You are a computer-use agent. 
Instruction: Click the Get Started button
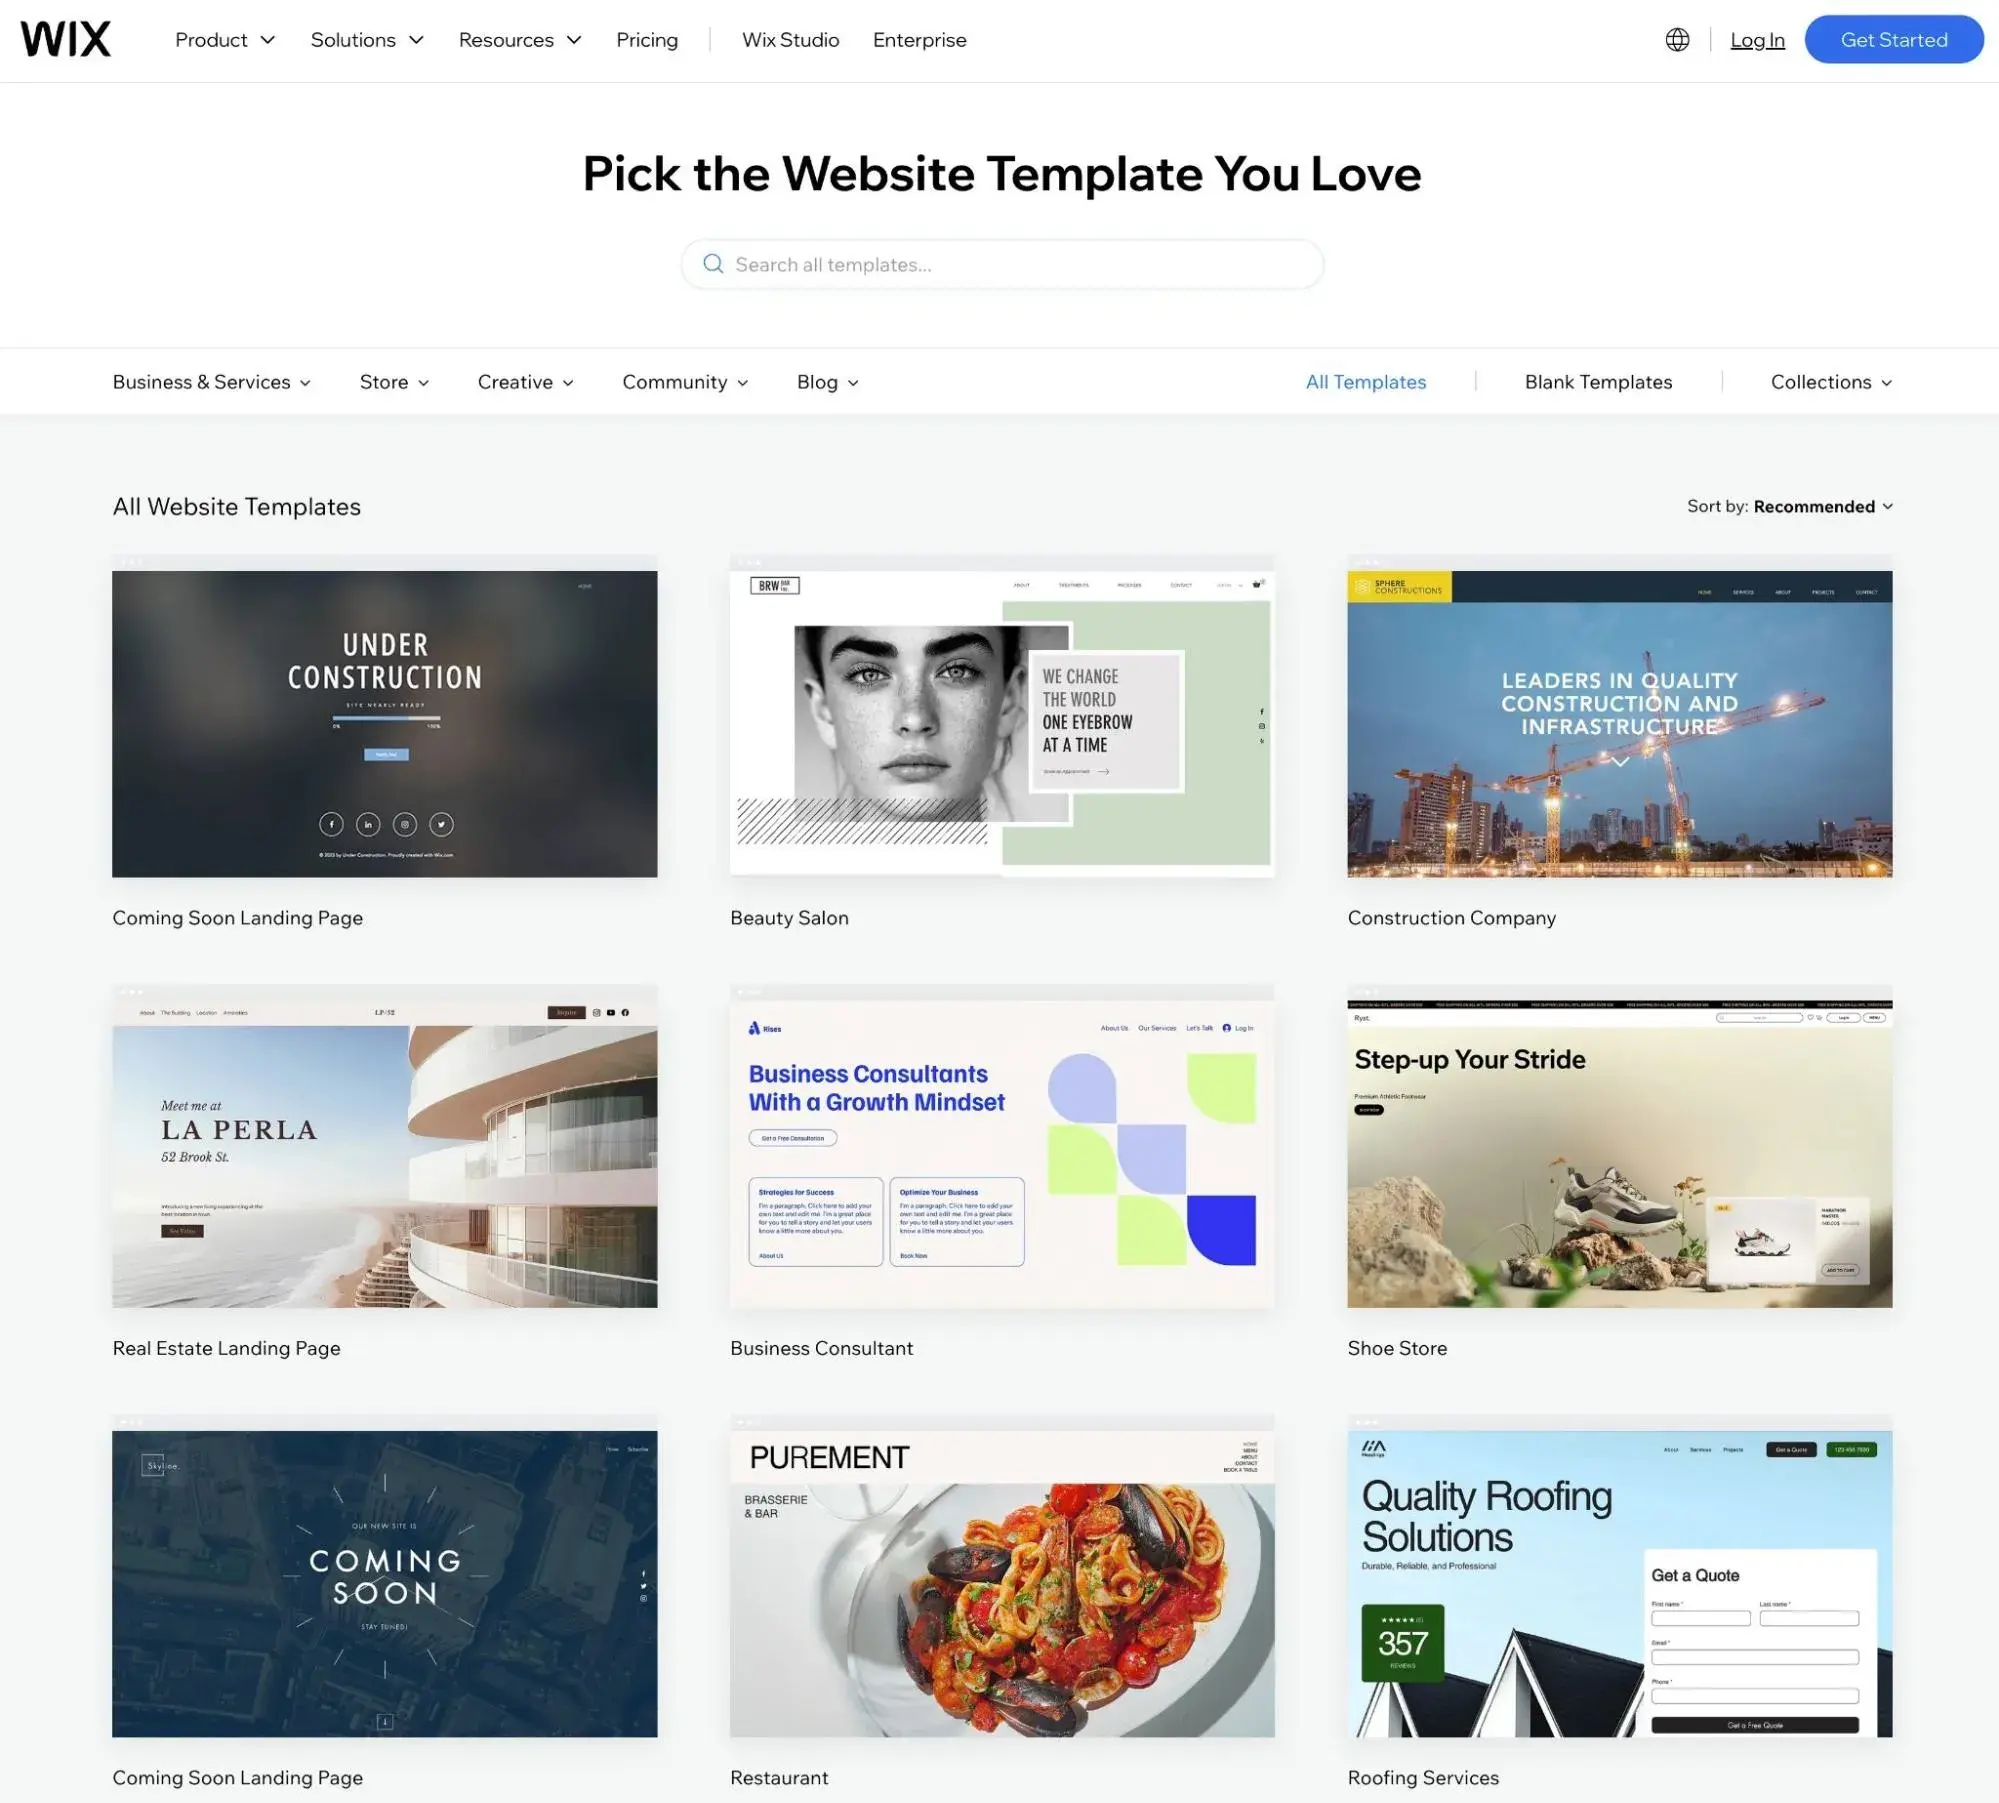coord(1893,38)
